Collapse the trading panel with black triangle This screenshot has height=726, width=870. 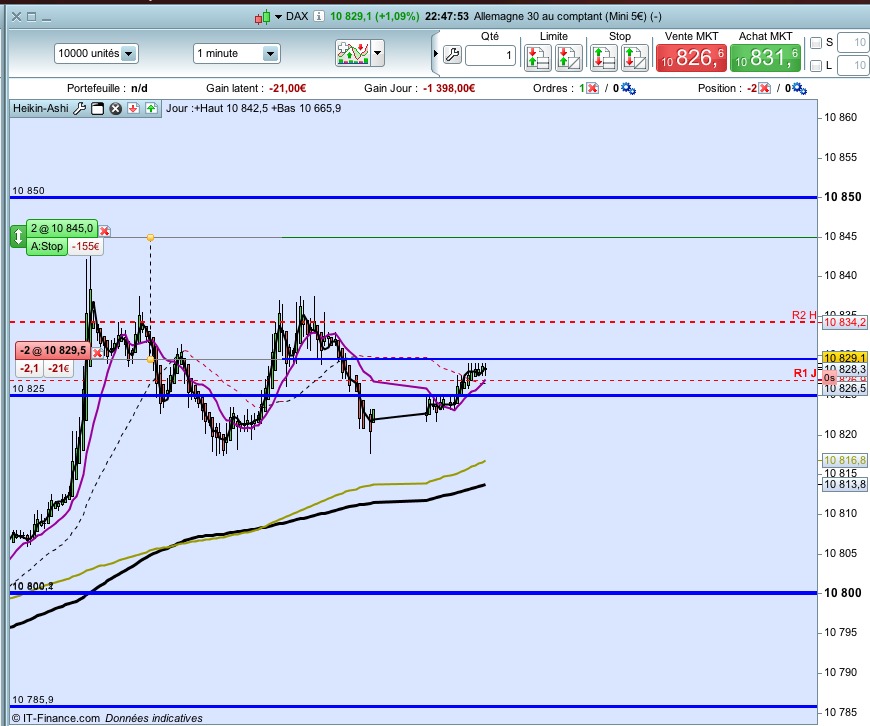click(x=436, y=54)
